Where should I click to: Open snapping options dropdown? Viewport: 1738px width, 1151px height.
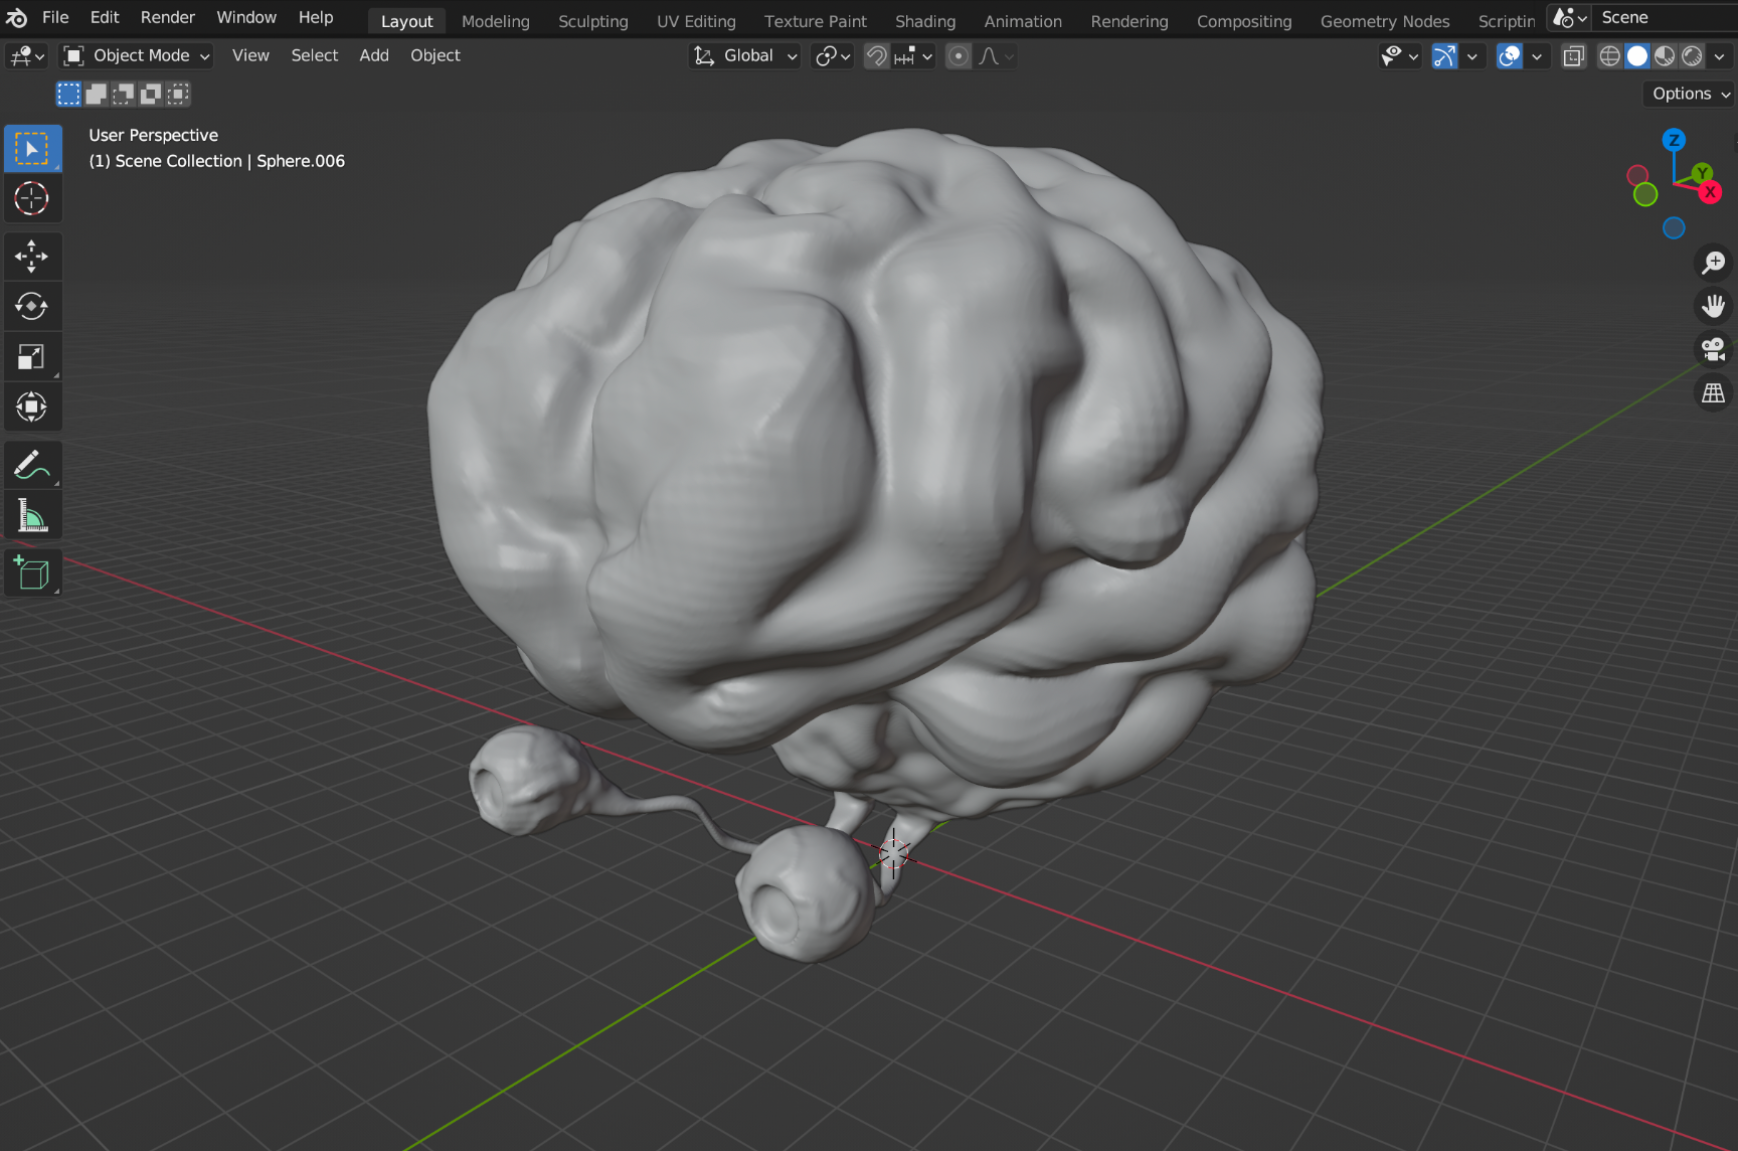tap(913, 56)
